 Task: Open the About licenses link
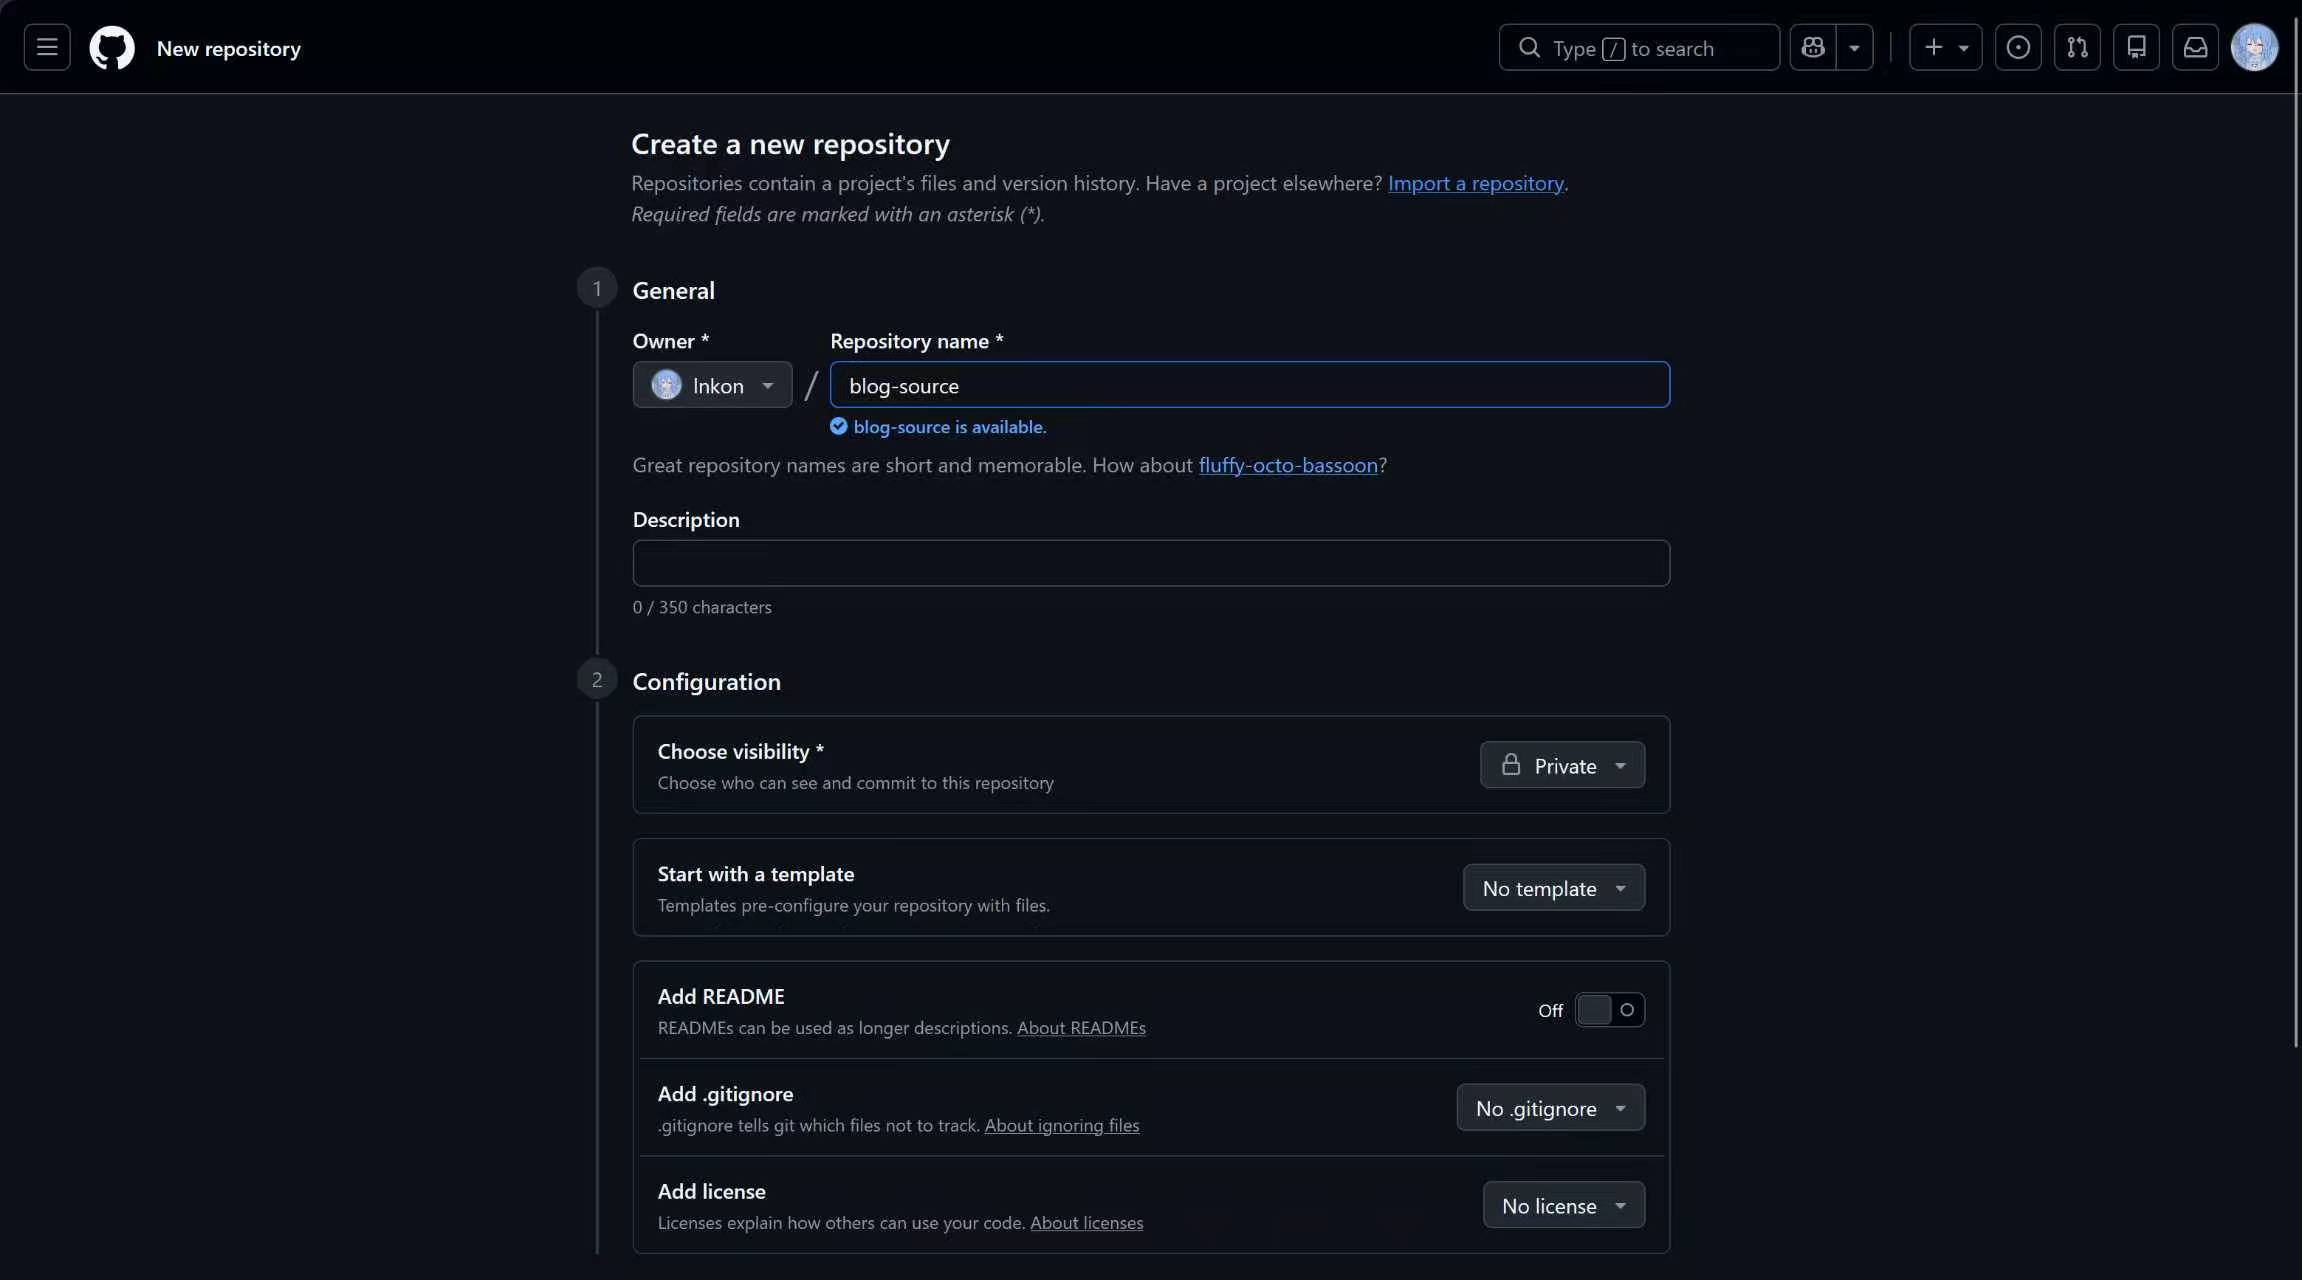1086,1223
